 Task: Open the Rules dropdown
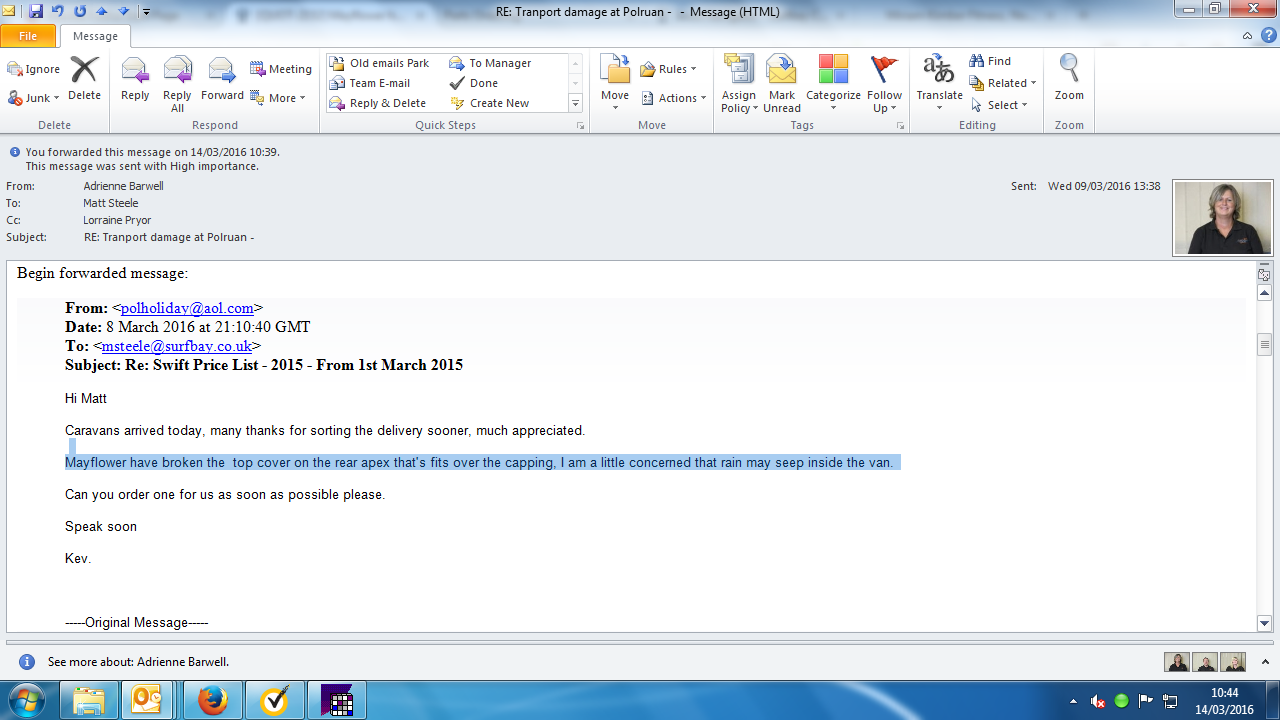coord(668,69)
